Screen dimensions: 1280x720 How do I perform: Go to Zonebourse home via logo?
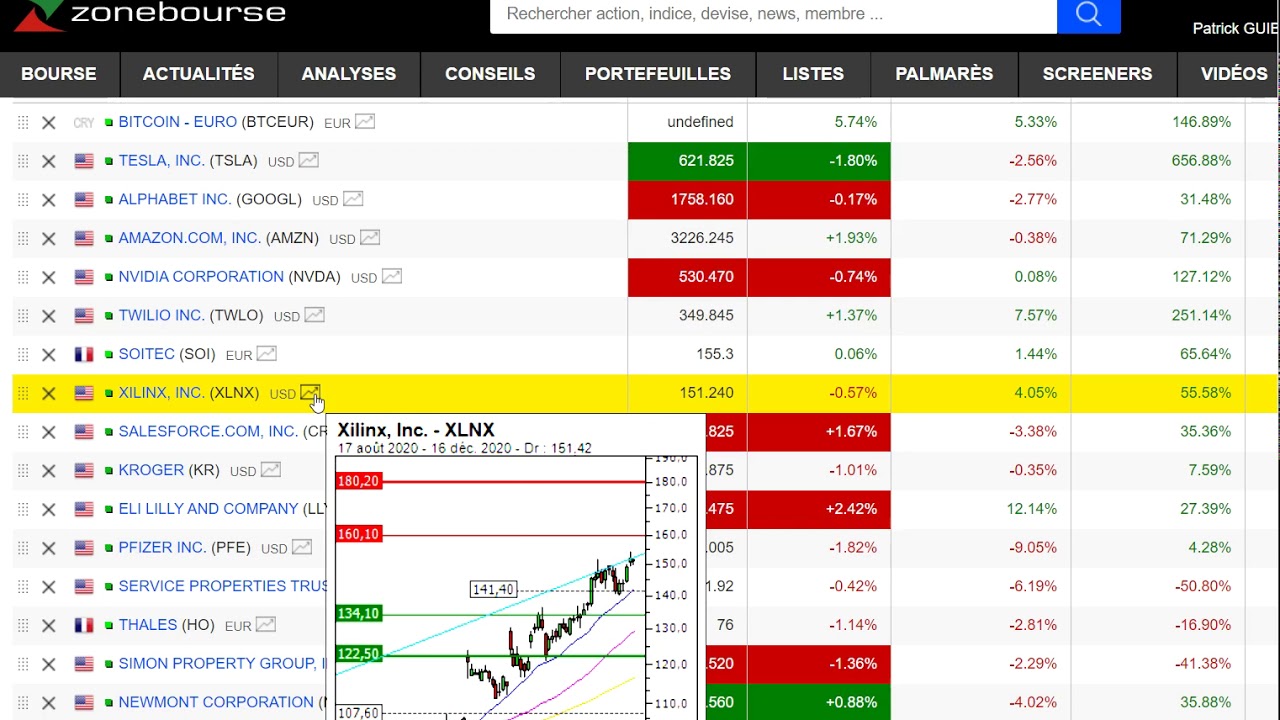pos(150,14)
